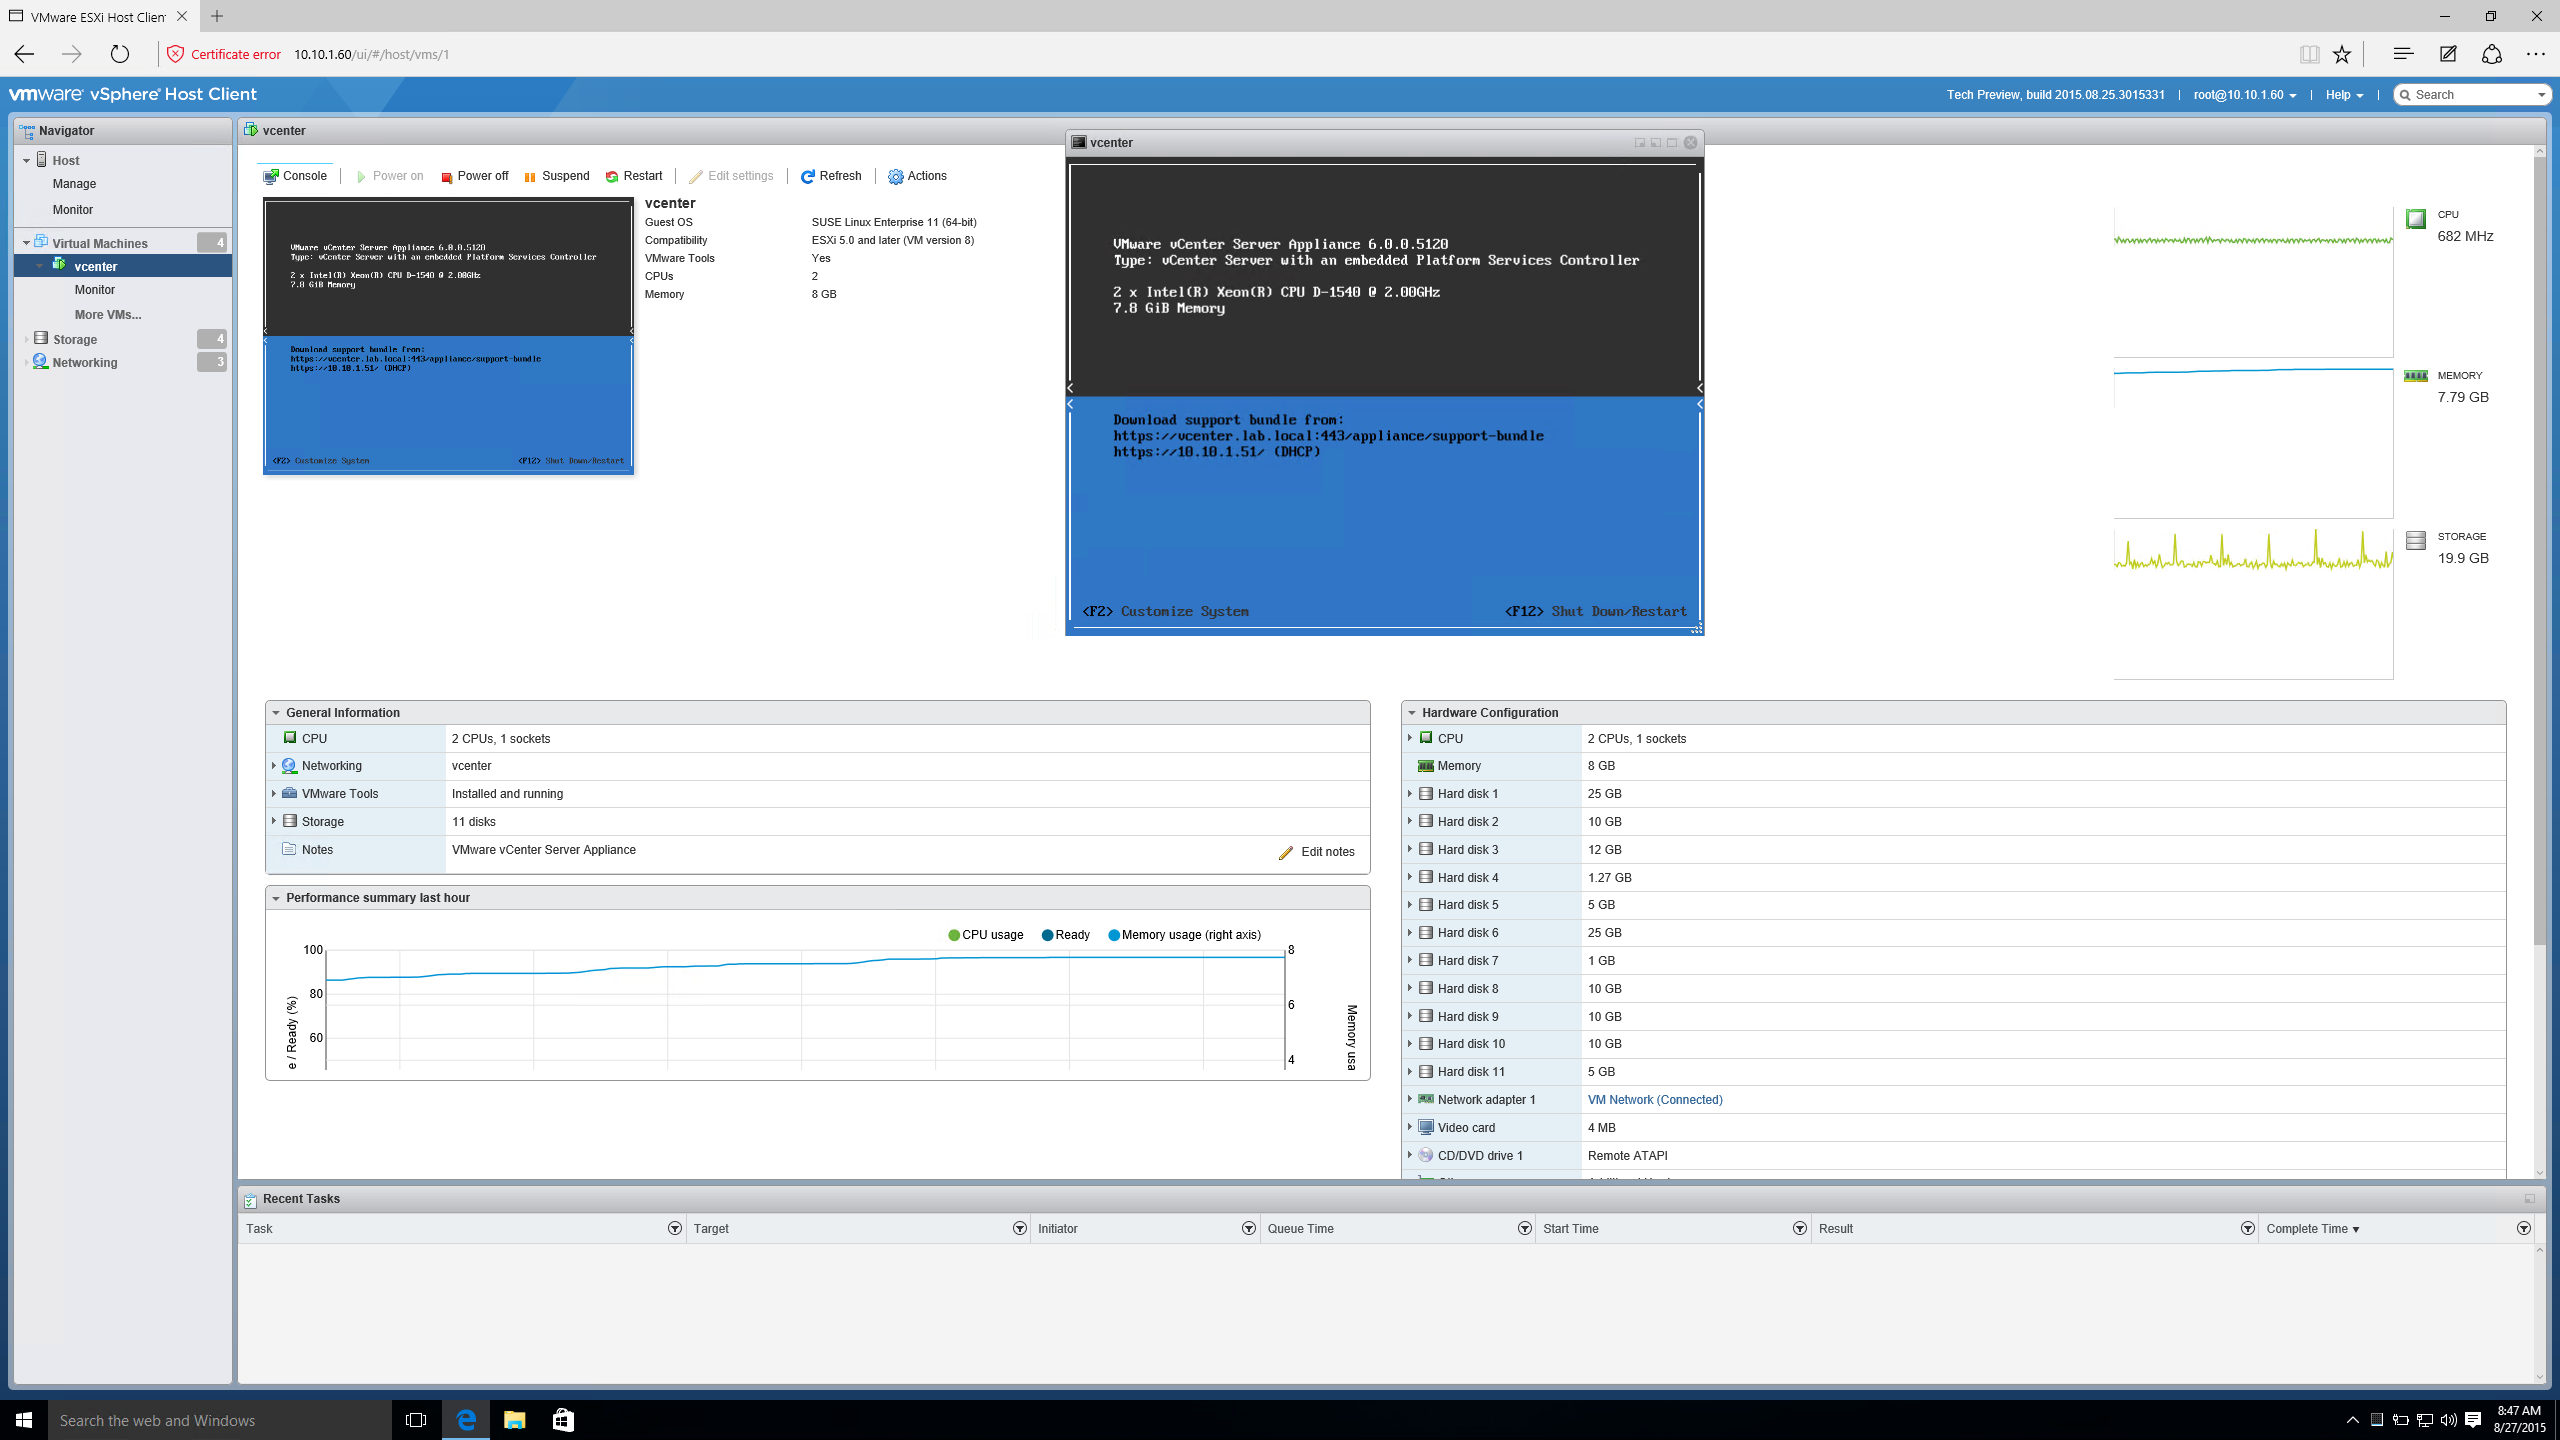The height and width of the screenshot is (1440, 2560).
Task: Open Target column filter icon
Action: coord(1020,1228)
